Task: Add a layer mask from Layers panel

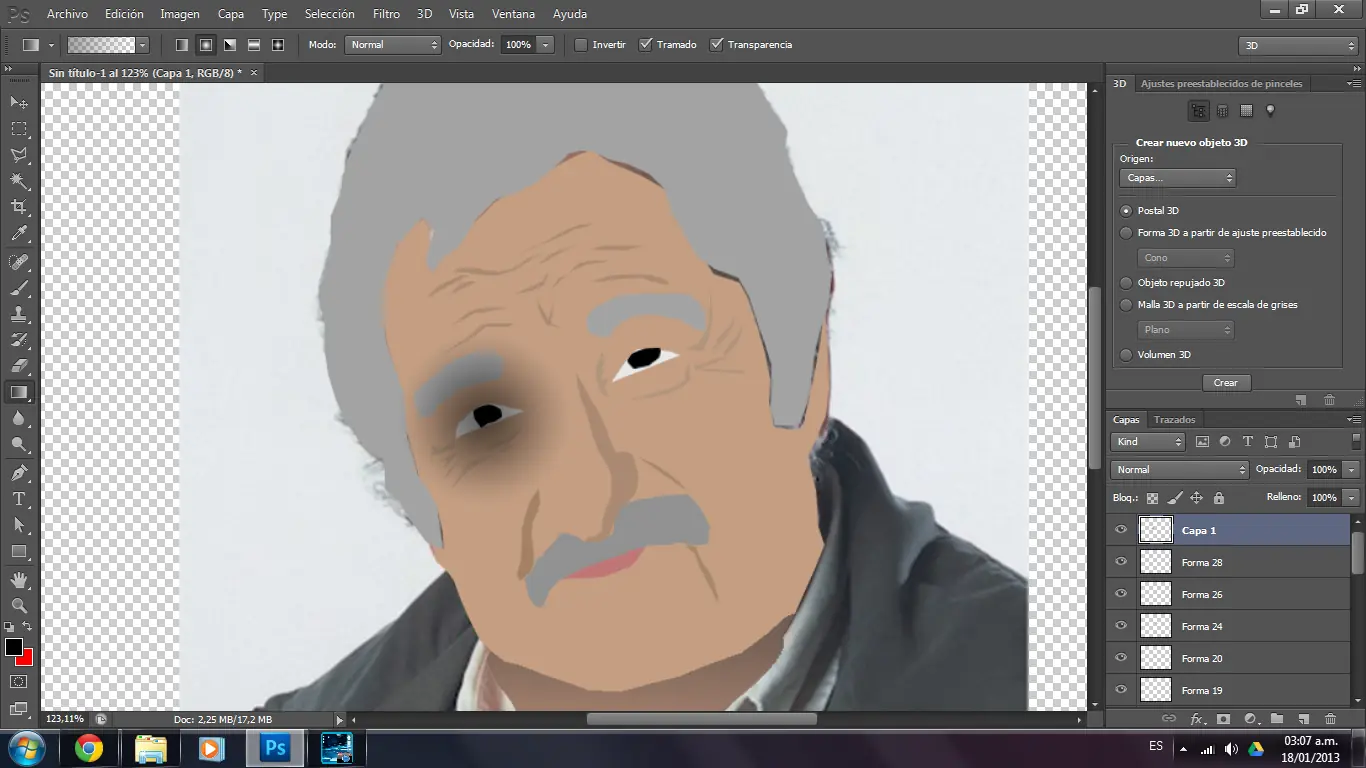Action: click(1223, 719)
